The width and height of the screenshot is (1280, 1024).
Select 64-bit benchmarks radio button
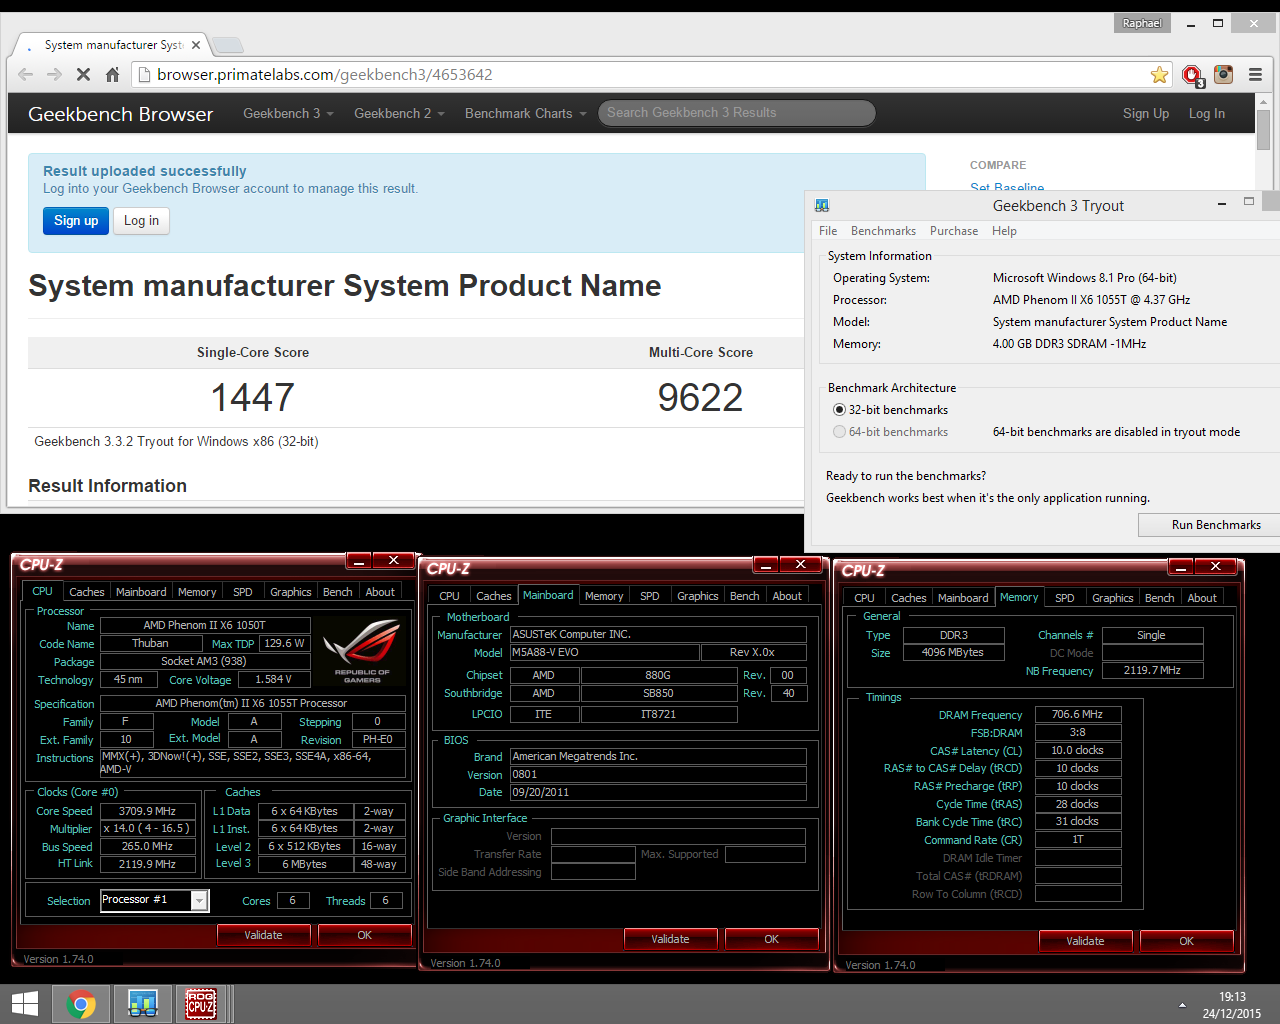tap(839, 432)
